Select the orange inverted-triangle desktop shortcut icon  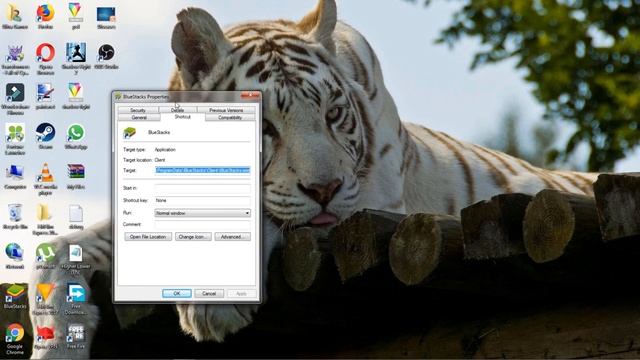tap(45, 293)
